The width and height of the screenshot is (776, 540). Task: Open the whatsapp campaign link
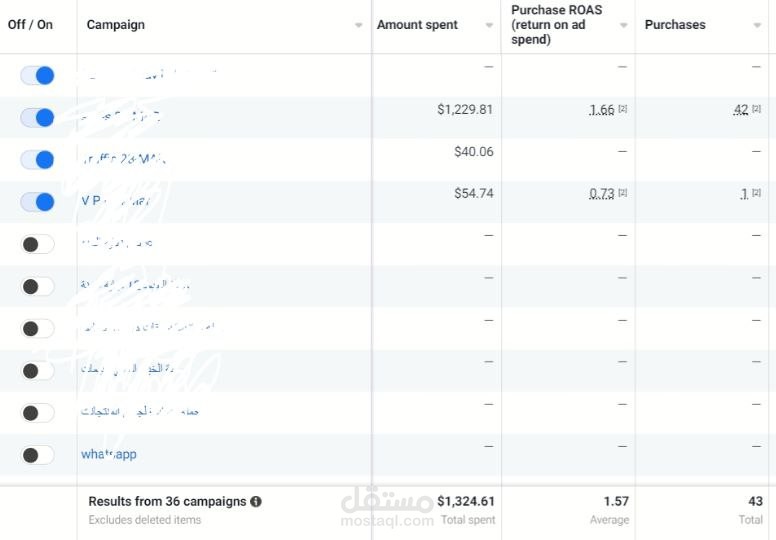point(108,454)
